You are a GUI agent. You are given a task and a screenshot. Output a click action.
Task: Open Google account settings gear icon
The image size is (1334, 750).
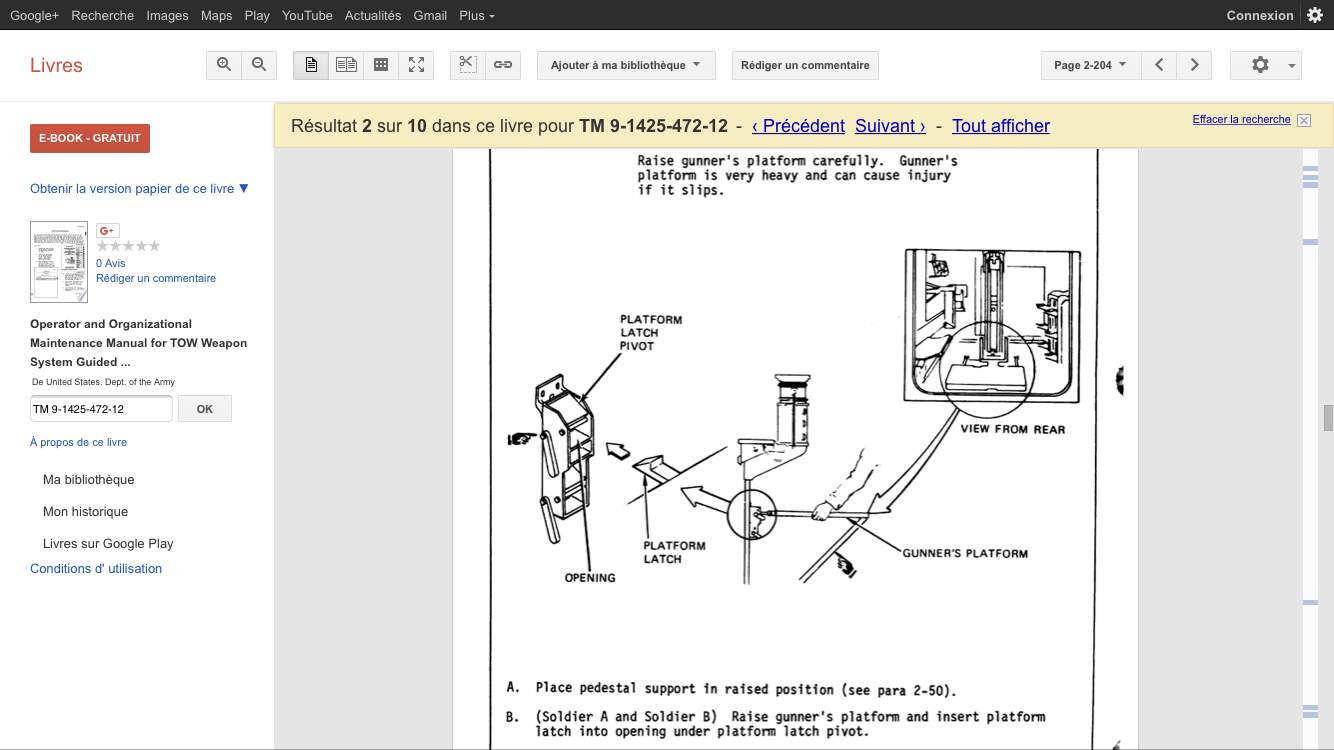[1315, 15]
